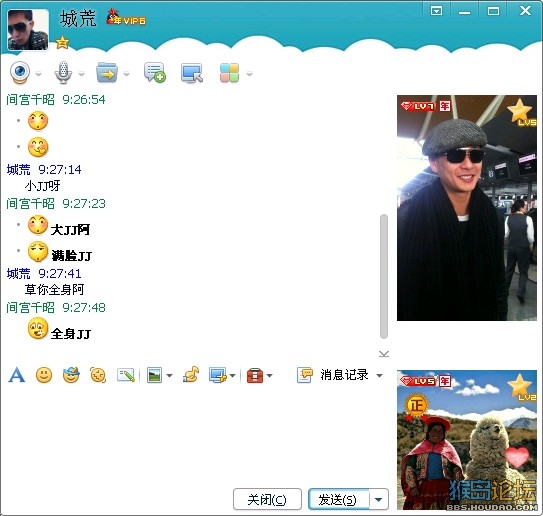Start a voice call with microphone icon
Viewport: 543px width, 516px height.
63,72
